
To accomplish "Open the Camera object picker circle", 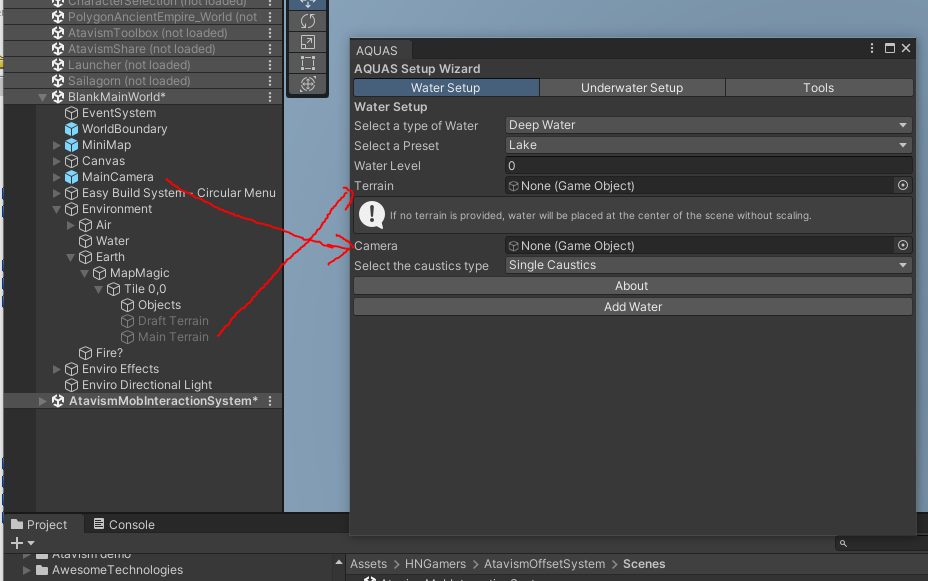I will [903, 245].
